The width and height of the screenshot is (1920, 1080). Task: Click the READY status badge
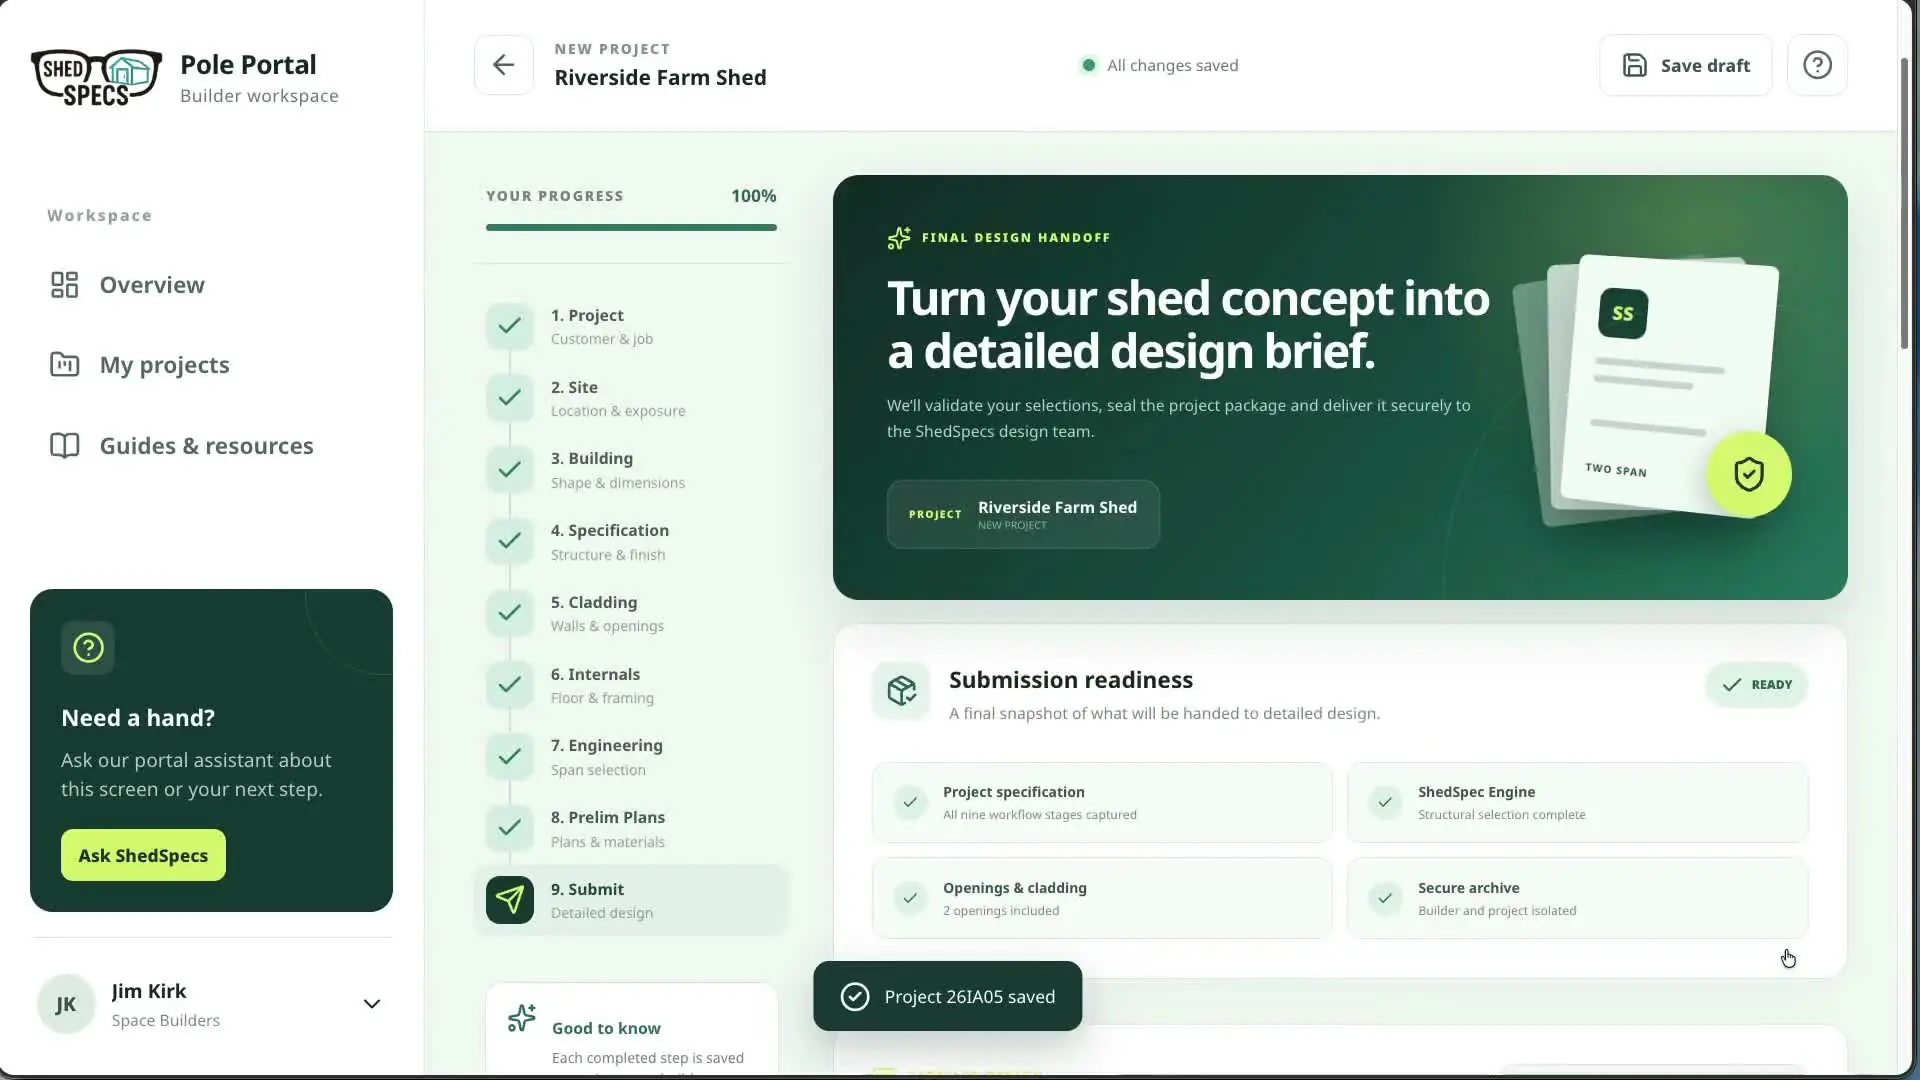tap(1757, 685)
